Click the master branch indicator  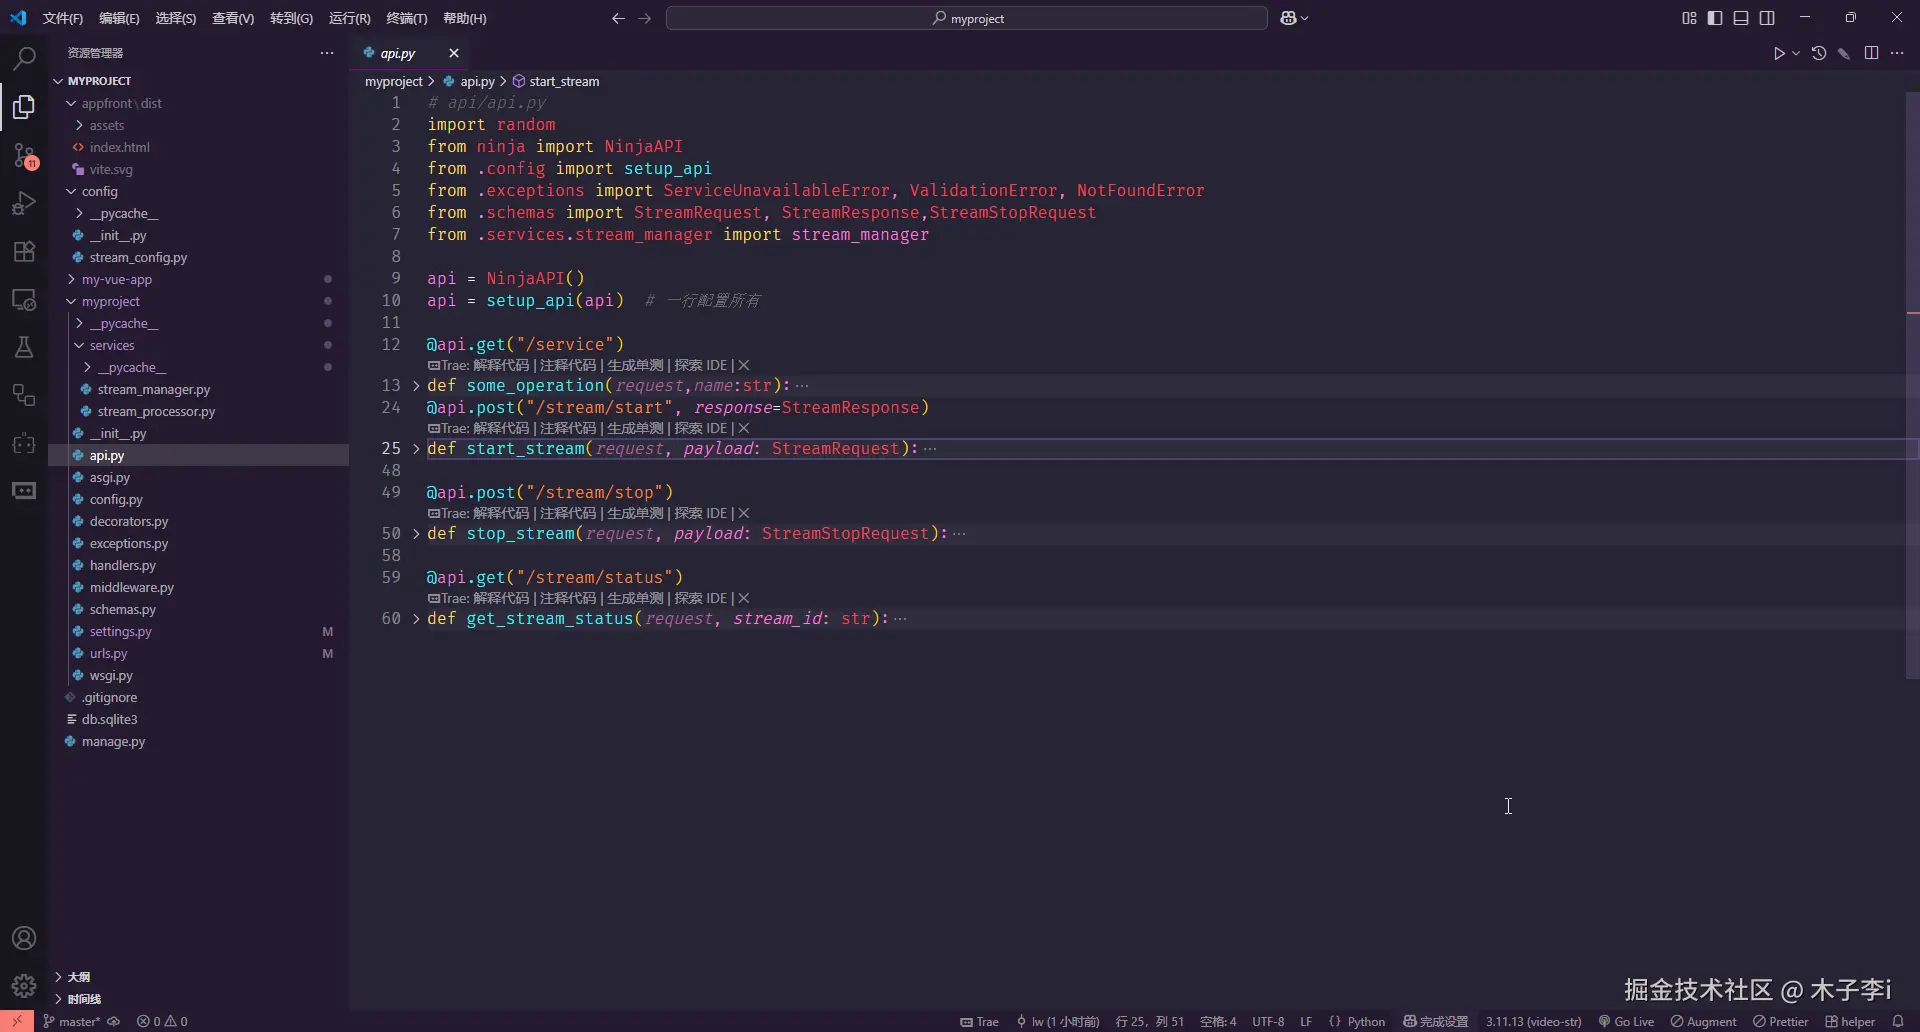pos(72,1021)
